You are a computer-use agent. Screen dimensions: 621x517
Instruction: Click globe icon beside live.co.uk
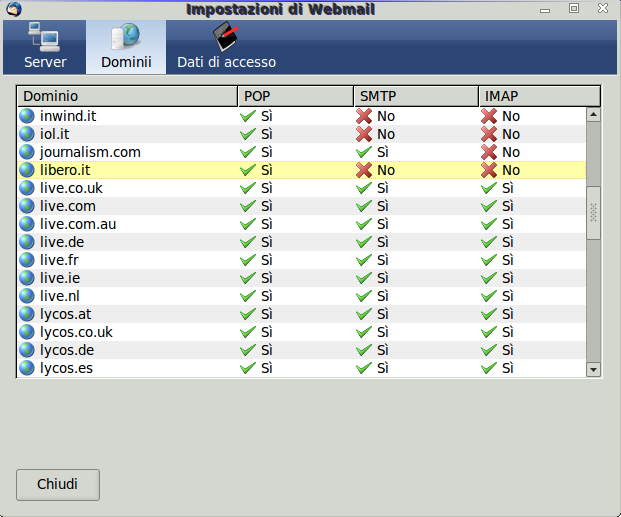point(27,188)
